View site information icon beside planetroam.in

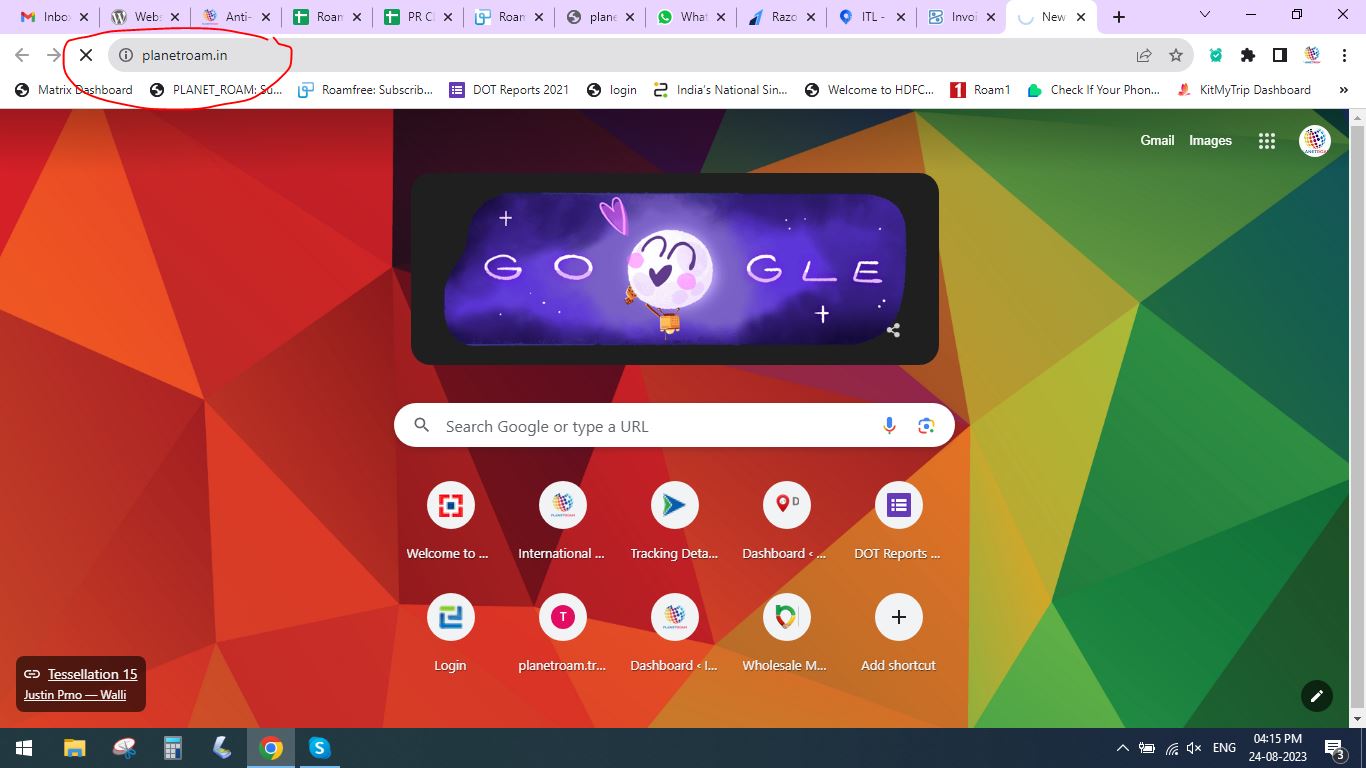(126, 55)
